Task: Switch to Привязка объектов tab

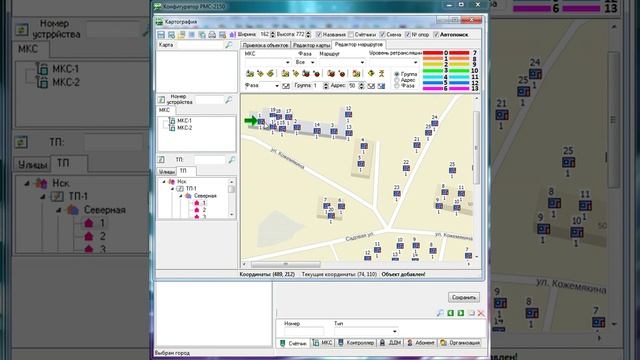Action: click(x=265, y=45)
